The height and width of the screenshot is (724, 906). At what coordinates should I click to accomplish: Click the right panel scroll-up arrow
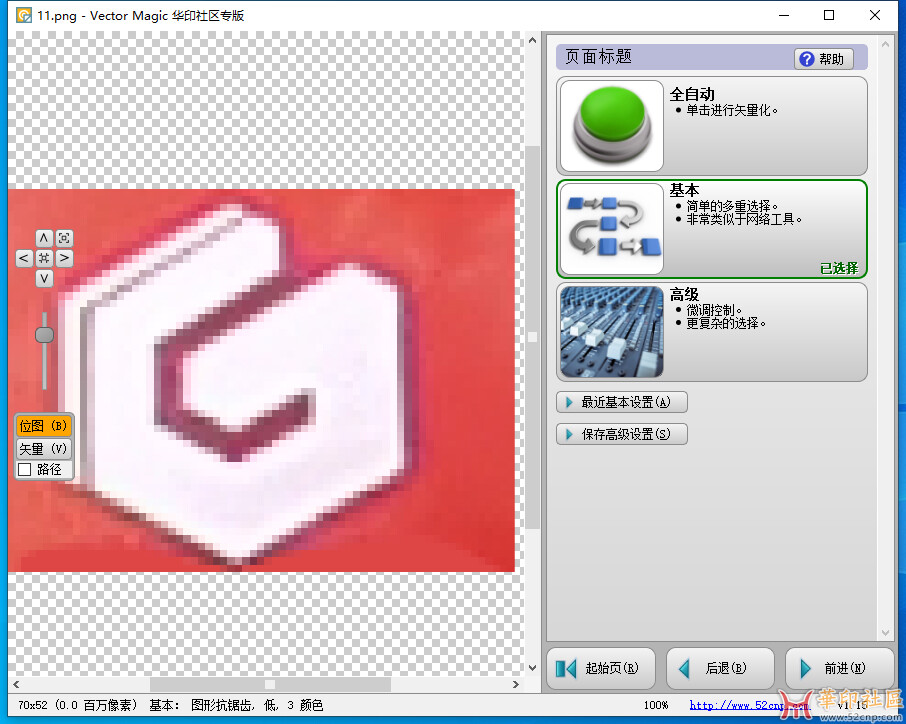pyautogui.click(x=885, y=44)
